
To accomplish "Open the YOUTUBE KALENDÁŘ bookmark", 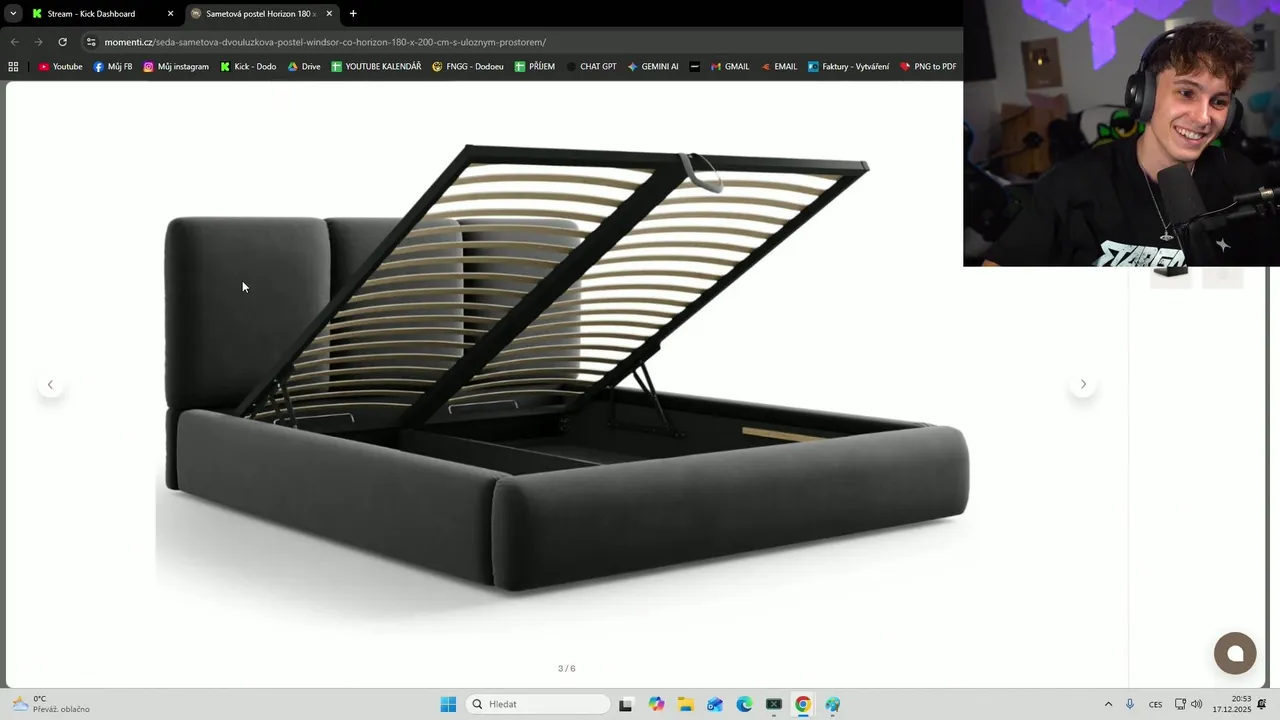I will pyautogui.click(x=376, y=67).
